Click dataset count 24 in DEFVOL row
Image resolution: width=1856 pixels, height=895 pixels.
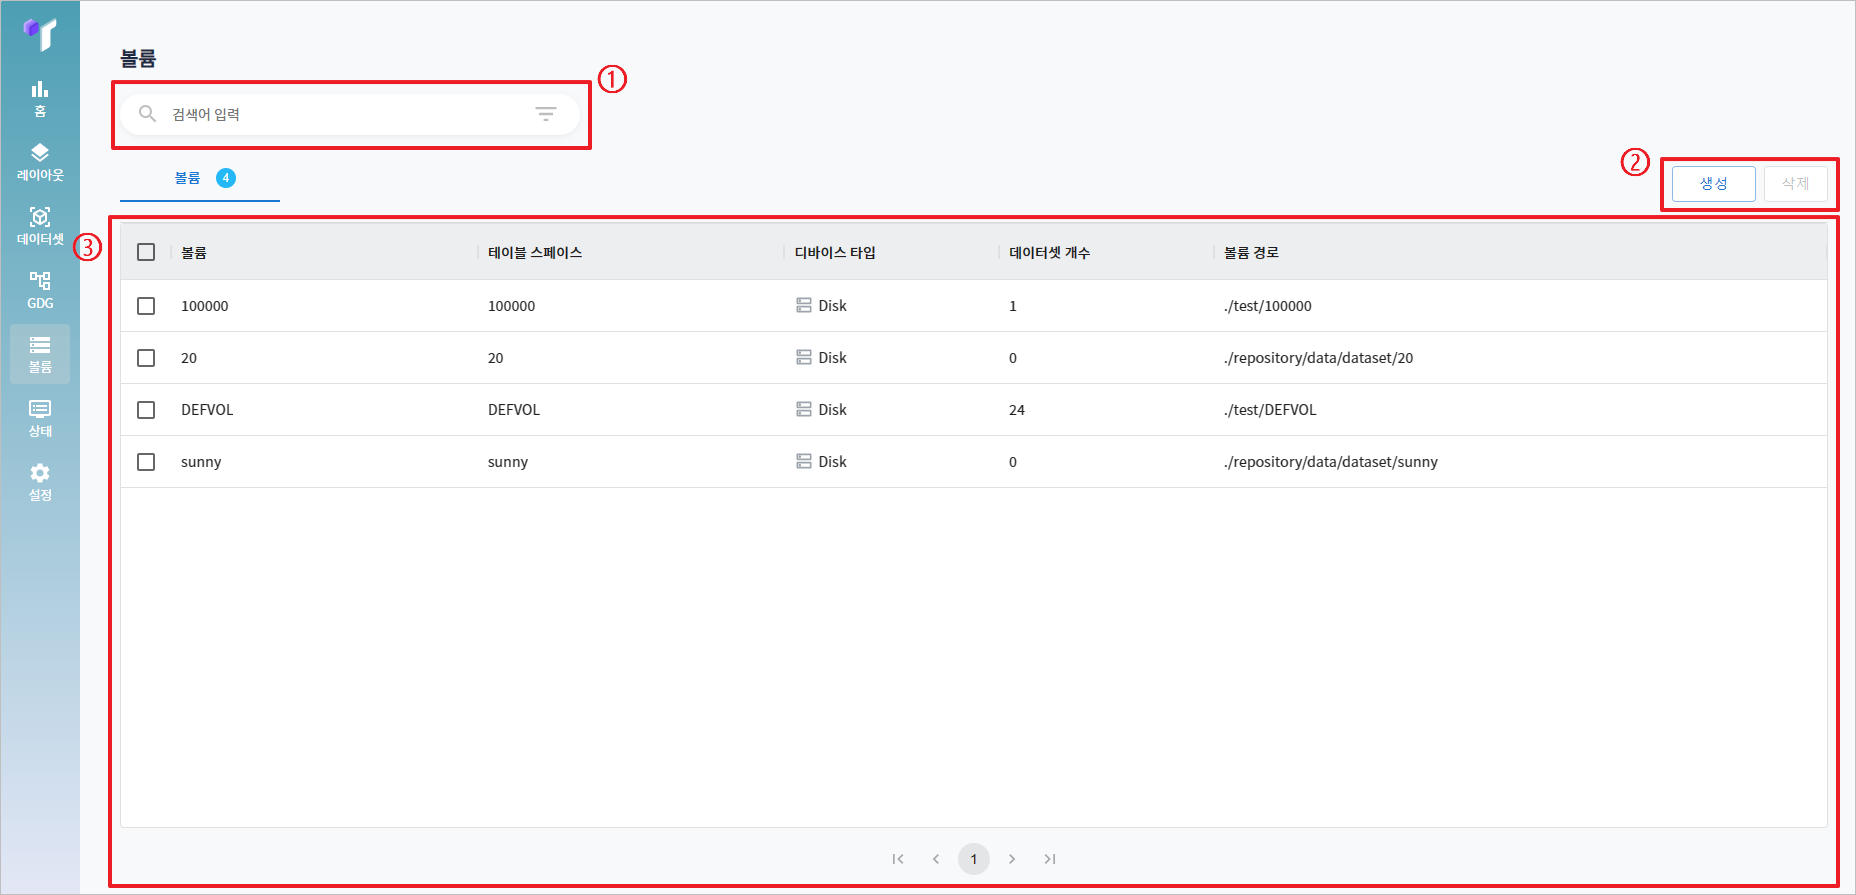coord(1017,410)
